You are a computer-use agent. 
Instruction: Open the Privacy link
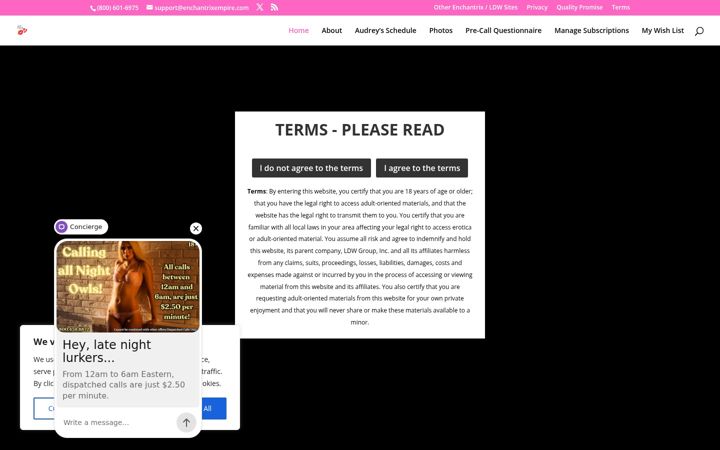[537, 7]
